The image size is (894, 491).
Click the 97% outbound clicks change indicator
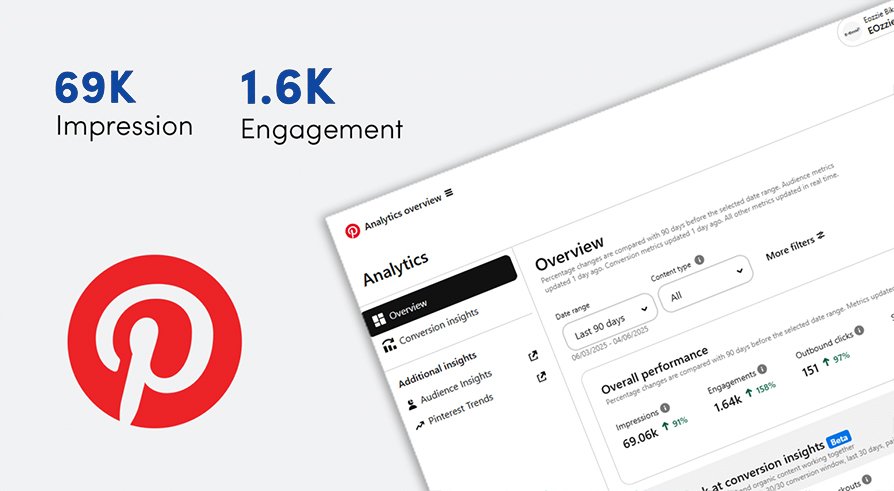pos(836,359)
